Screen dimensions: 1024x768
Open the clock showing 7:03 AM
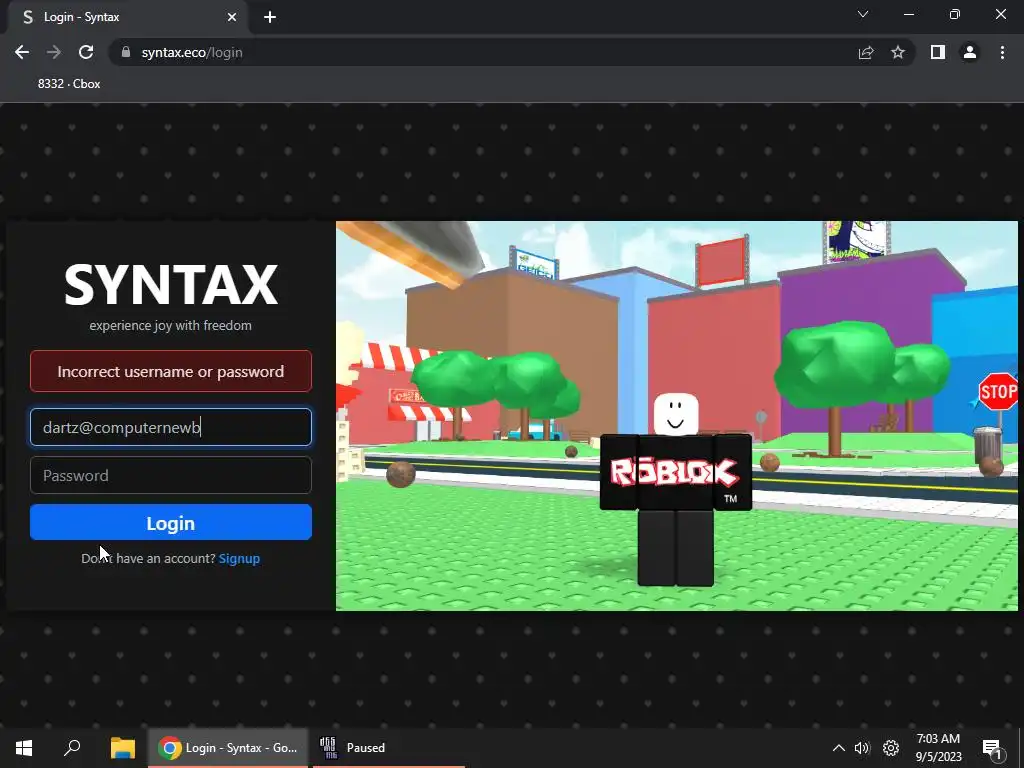[938, 748]
